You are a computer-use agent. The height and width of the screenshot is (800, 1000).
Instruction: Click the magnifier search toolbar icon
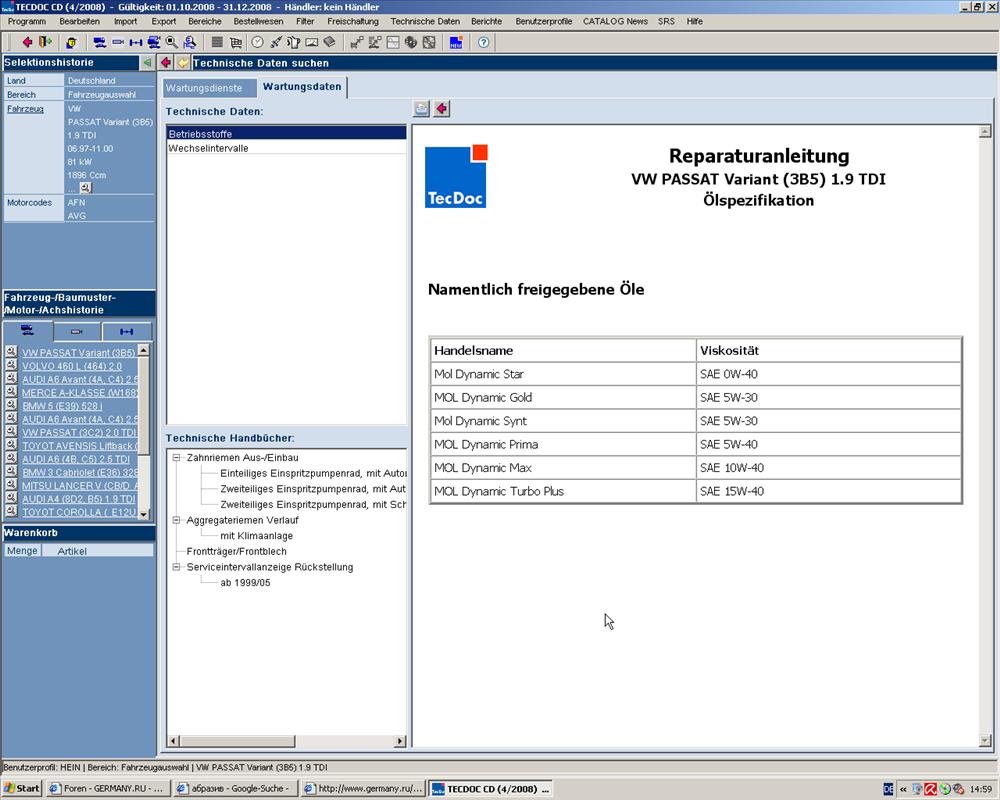(171, 42)
